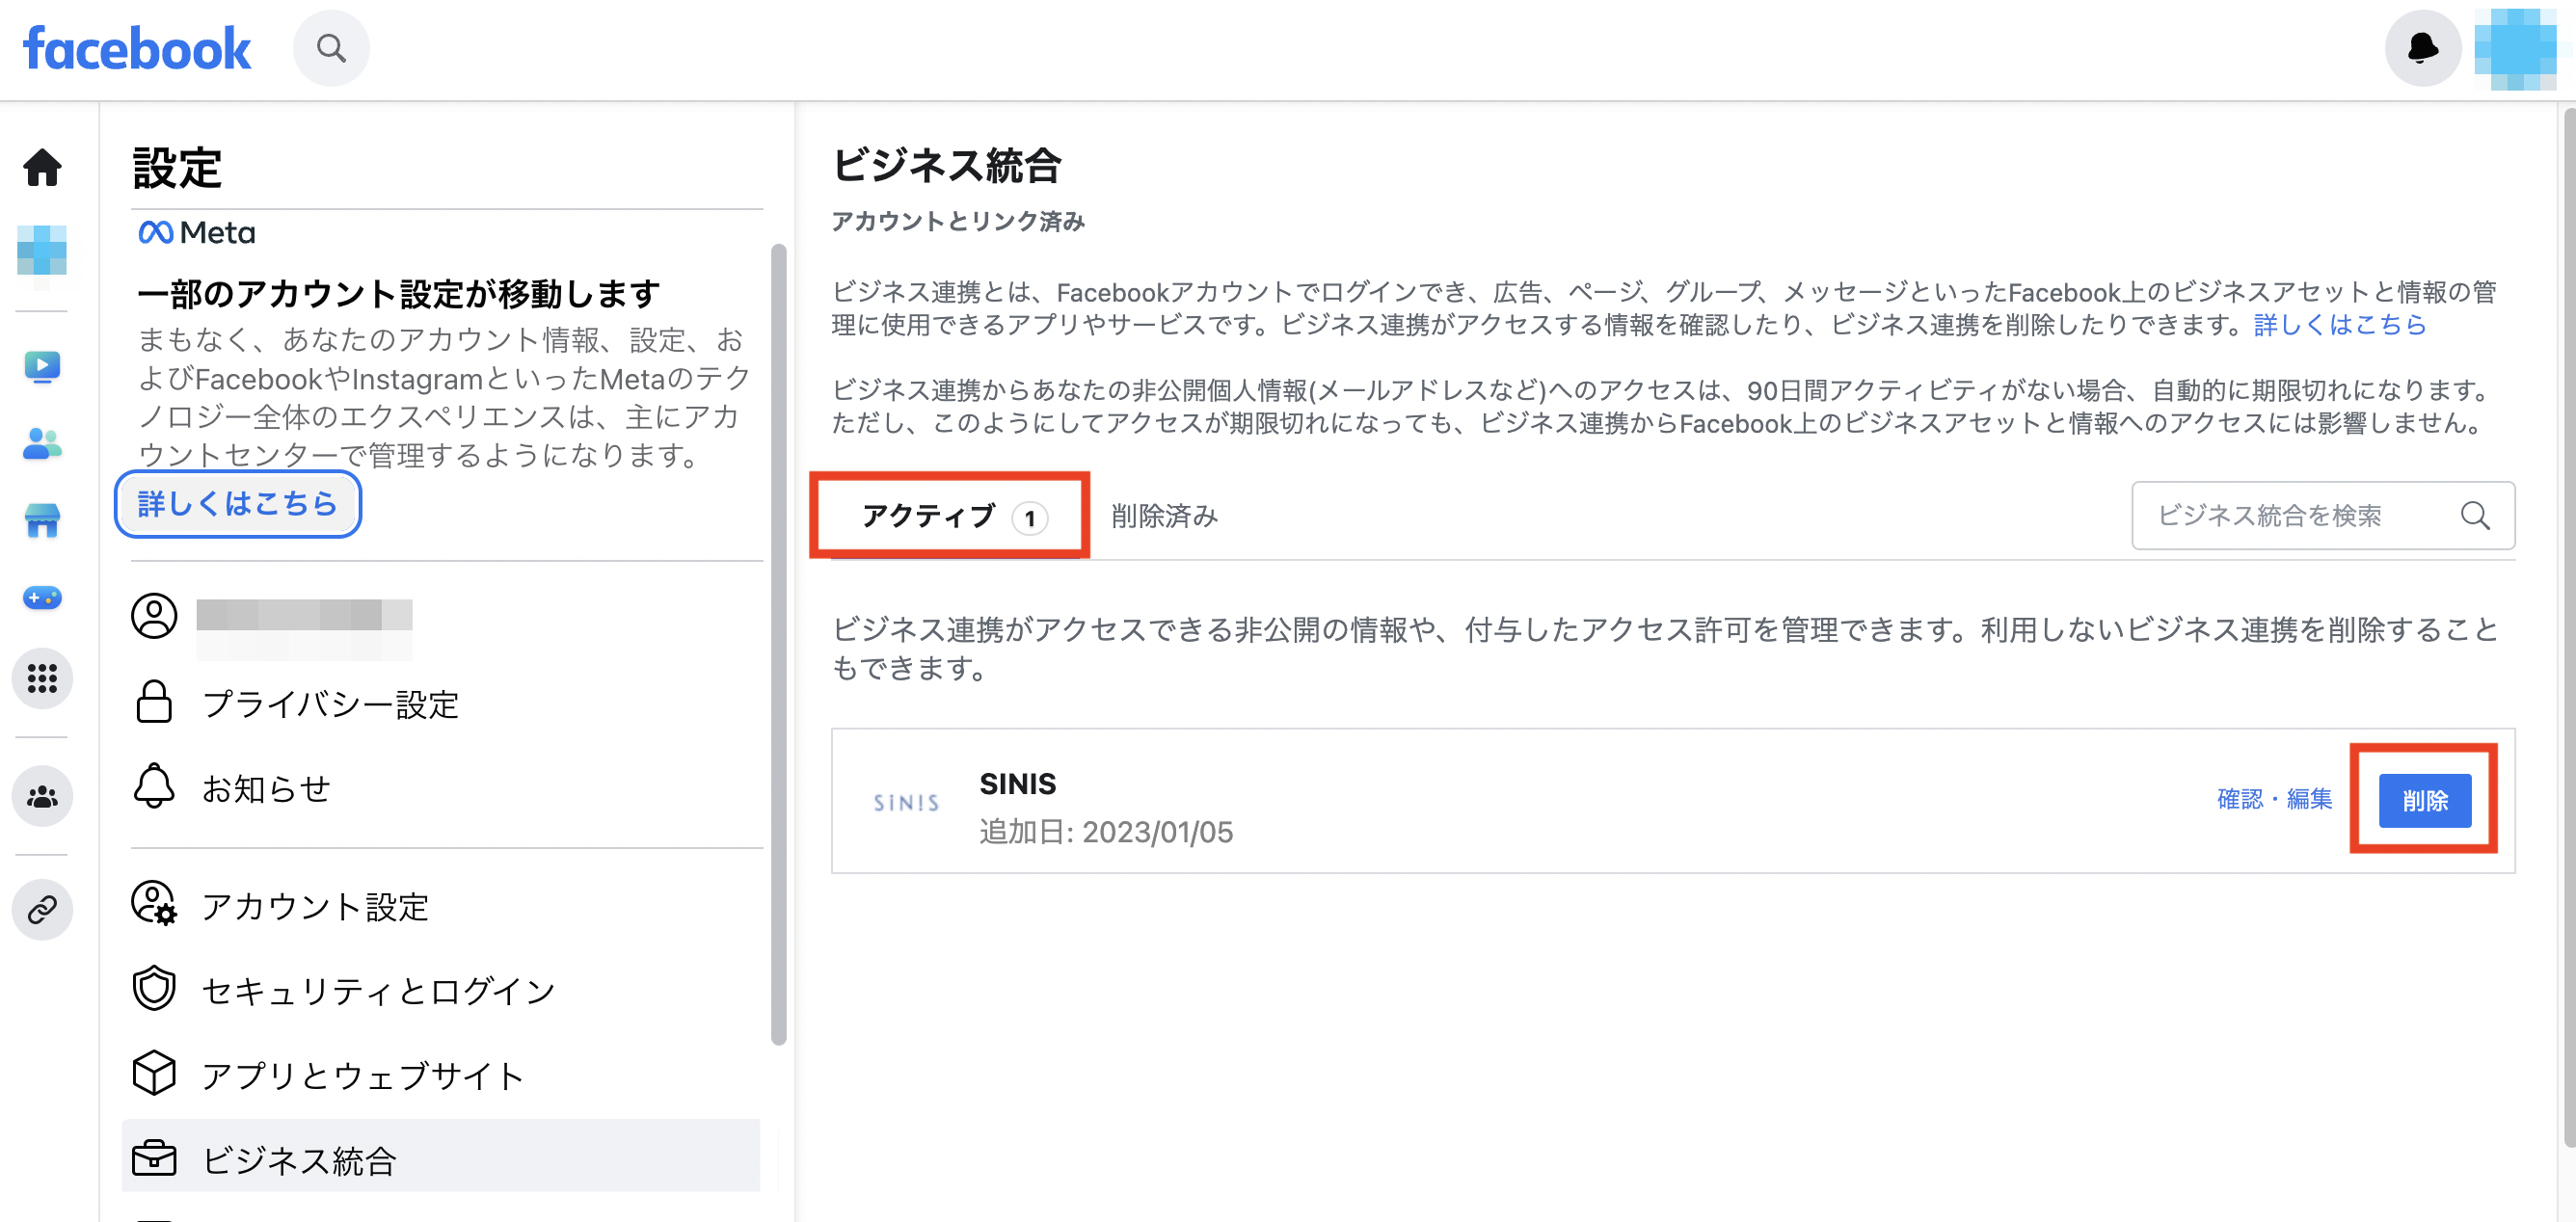Open プライバシー設定 in settings menu
The height and width of the screenshot is (1222, 2576).
click(330, 704)
